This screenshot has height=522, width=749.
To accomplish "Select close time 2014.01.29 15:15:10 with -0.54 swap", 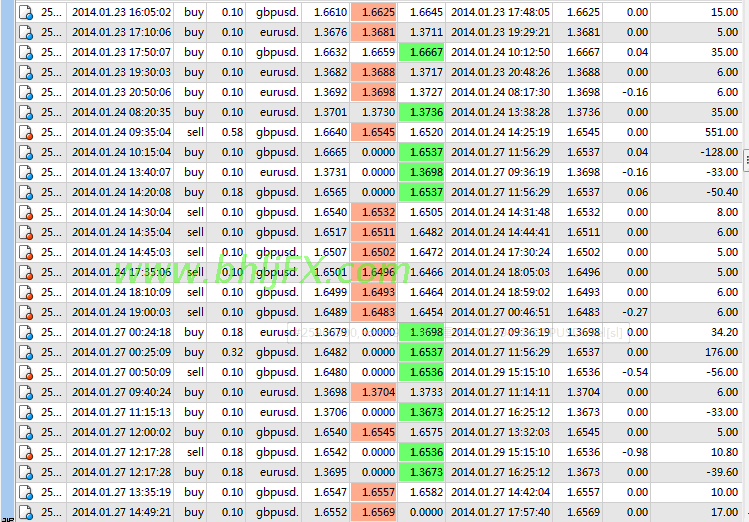I will [x=499, y=372].
